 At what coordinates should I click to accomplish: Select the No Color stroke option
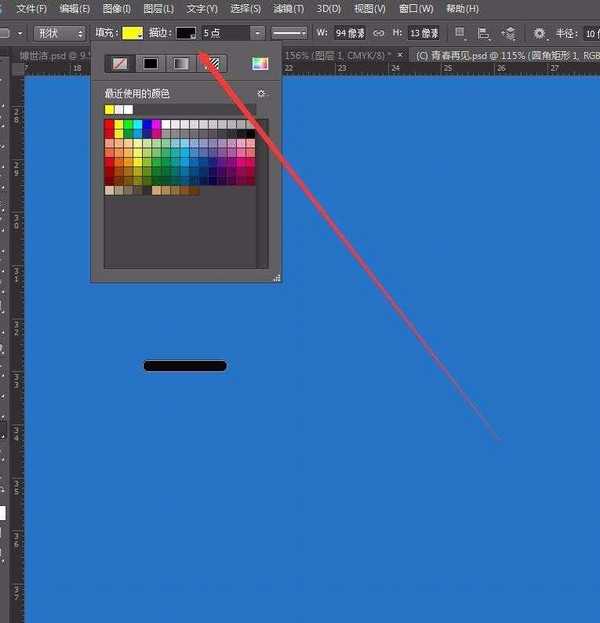click(x=120, y=64)
